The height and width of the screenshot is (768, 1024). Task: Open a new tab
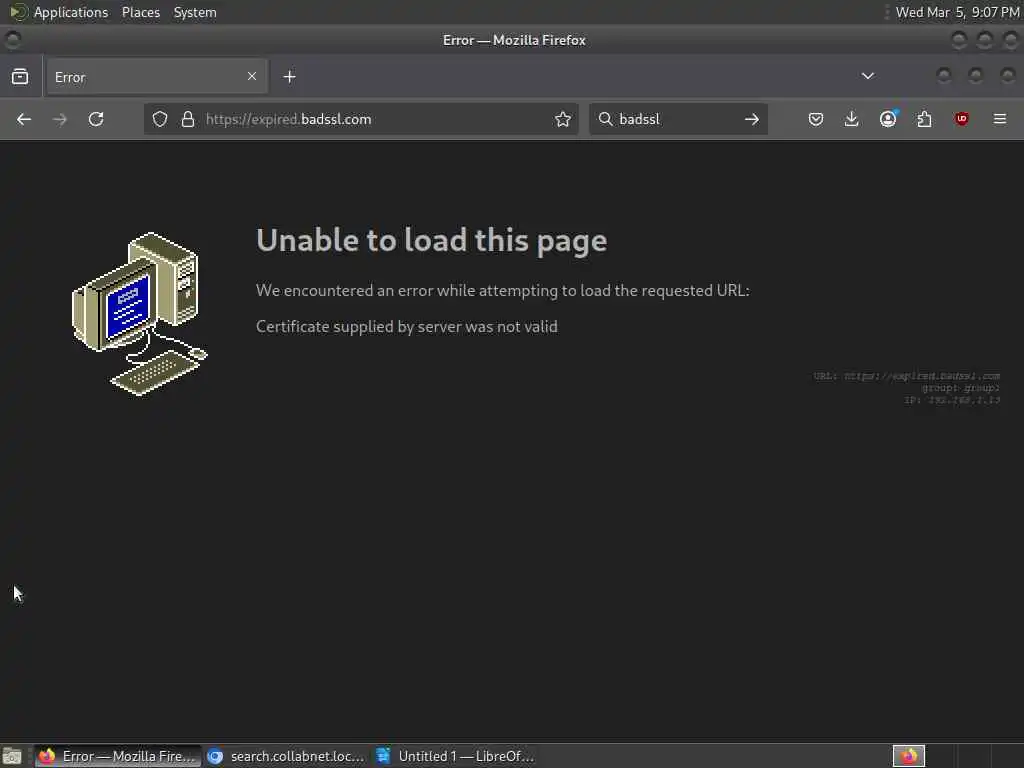(289, 77)
